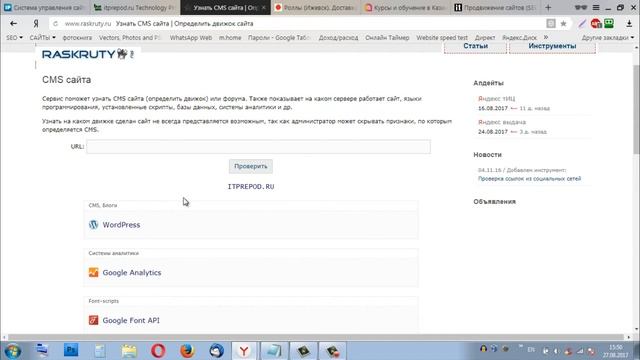Click the Google Analytics result link
This screenshot has height=360, width=640.
coord(132,273)
